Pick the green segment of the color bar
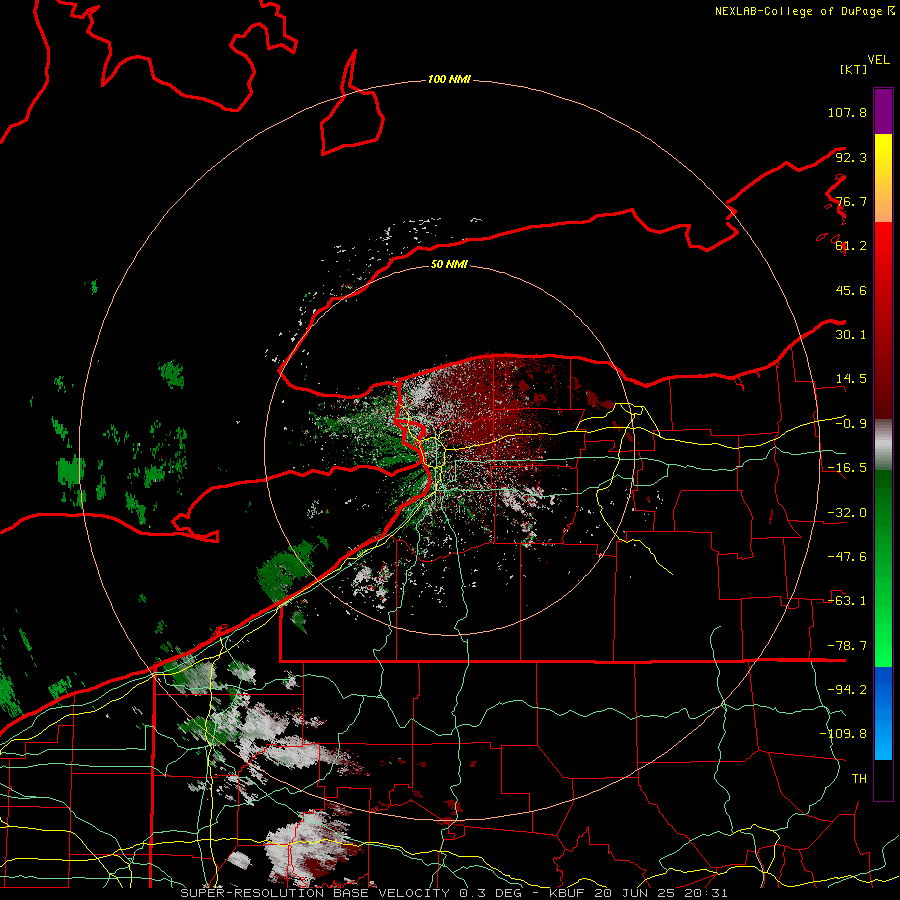Image resolution: width=900 pixels, height=900 pixels. click(x=883, y=568)
